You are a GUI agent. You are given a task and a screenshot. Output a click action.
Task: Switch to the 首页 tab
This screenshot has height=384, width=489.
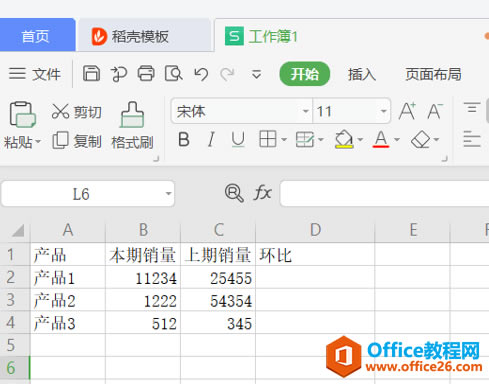[x=37, y=35]
